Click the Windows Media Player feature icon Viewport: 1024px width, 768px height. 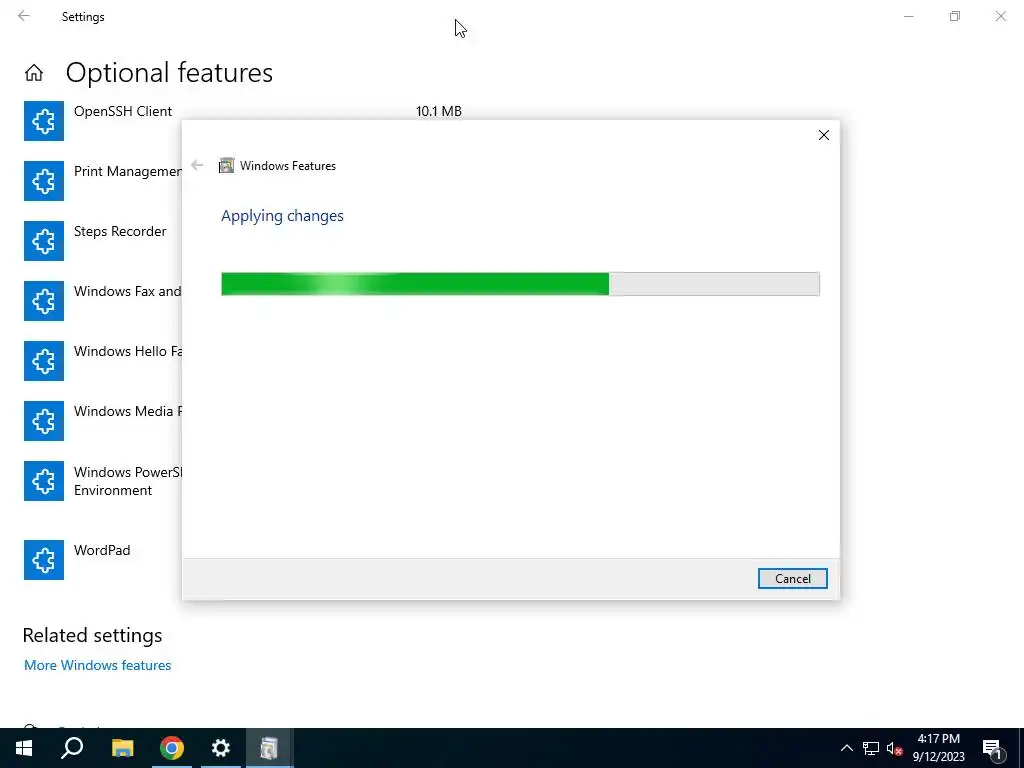point(44,421)
